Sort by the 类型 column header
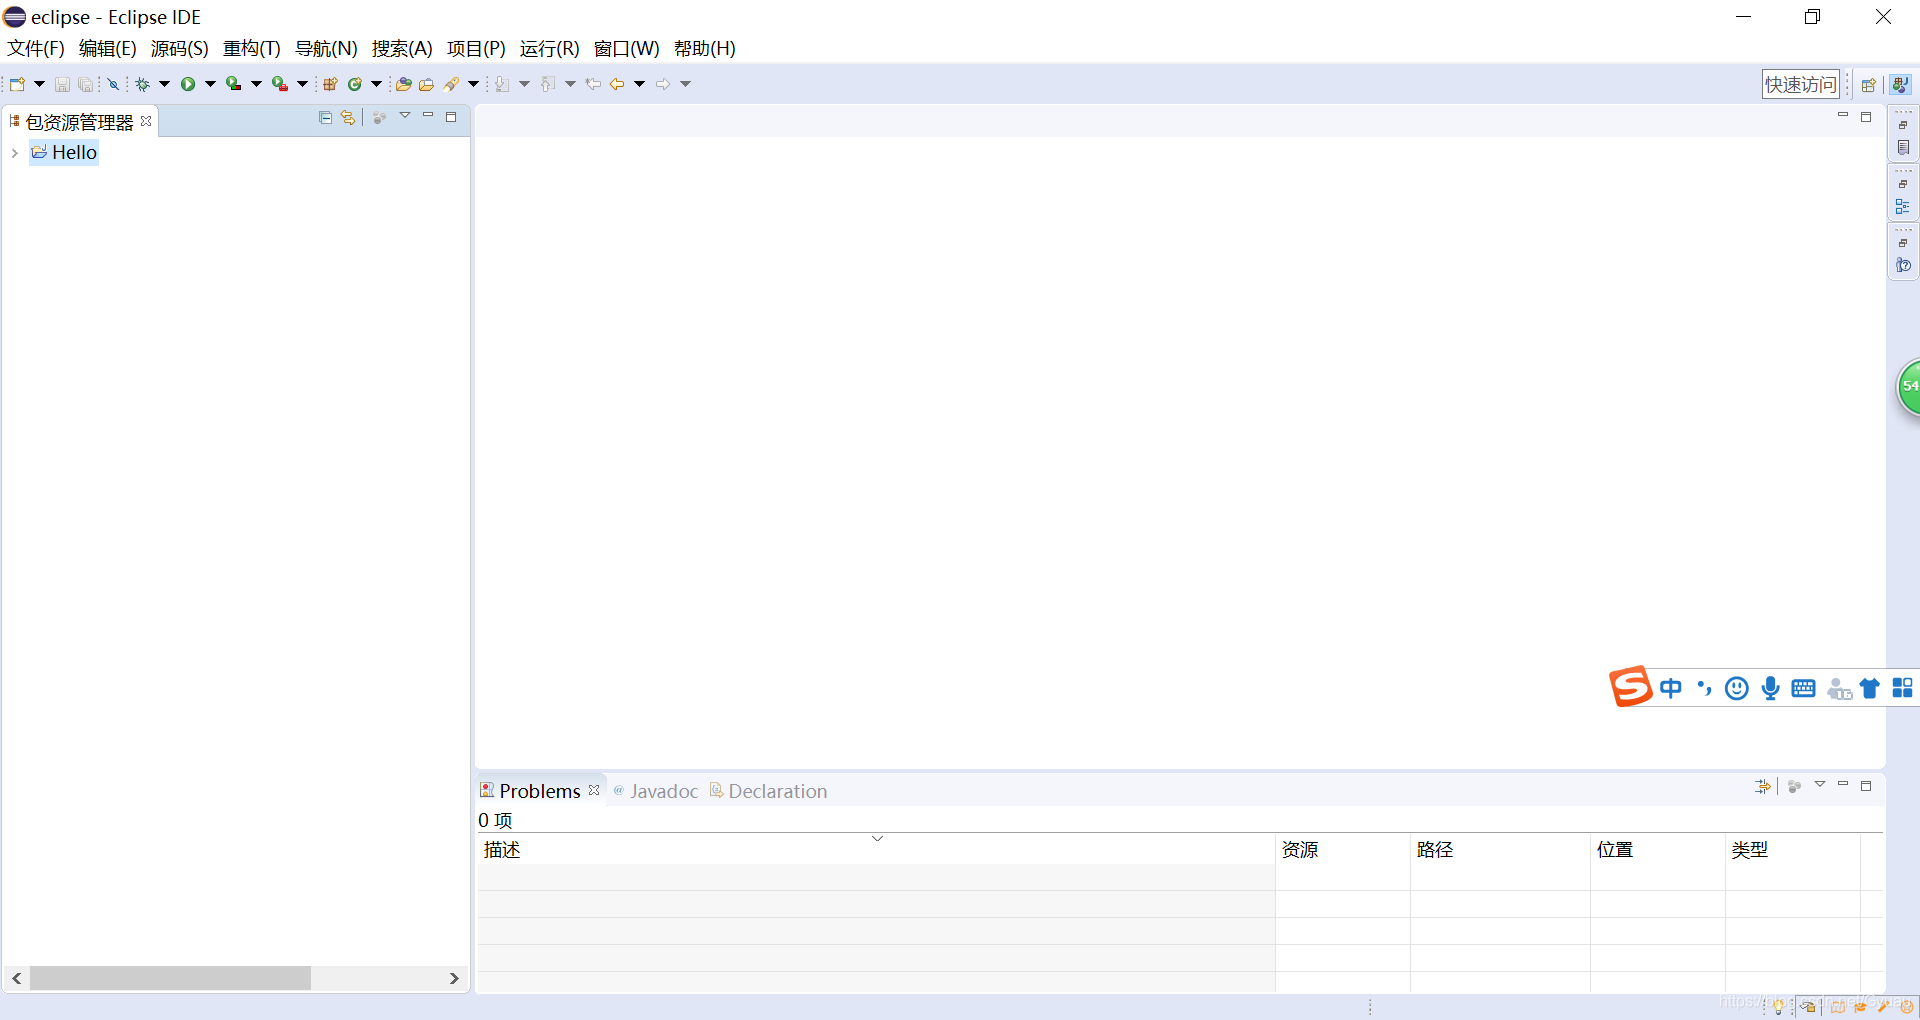Viewport: 1920px width, 1020px height. click(1793, 850)
